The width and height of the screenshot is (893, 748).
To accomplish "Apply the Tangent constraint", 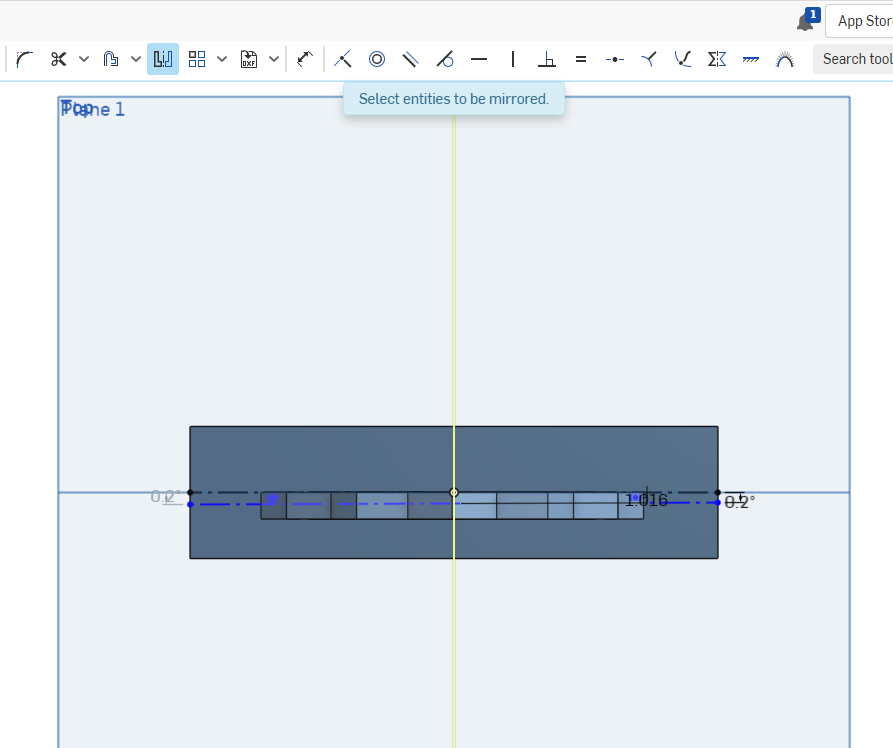I will click(445, 59).
